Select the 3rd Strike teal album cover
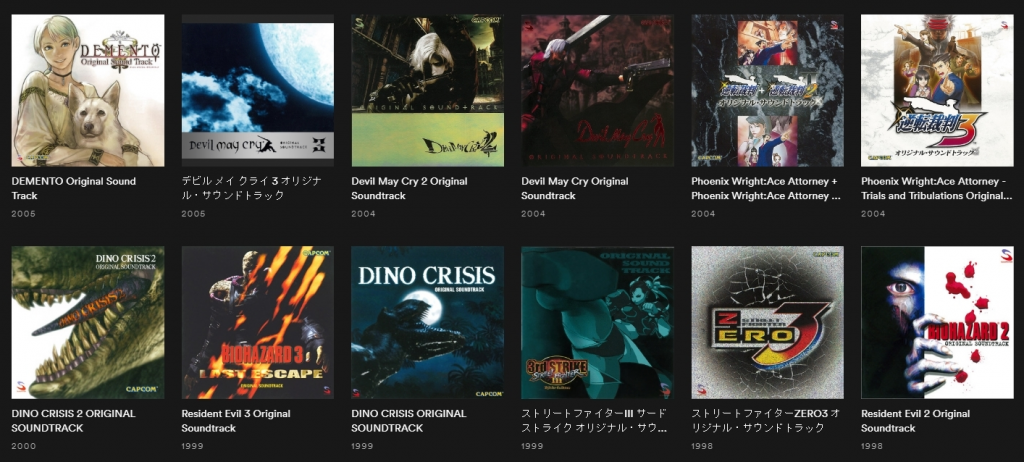The height and width of the screenshot is (462, 1024). [597, 322]
